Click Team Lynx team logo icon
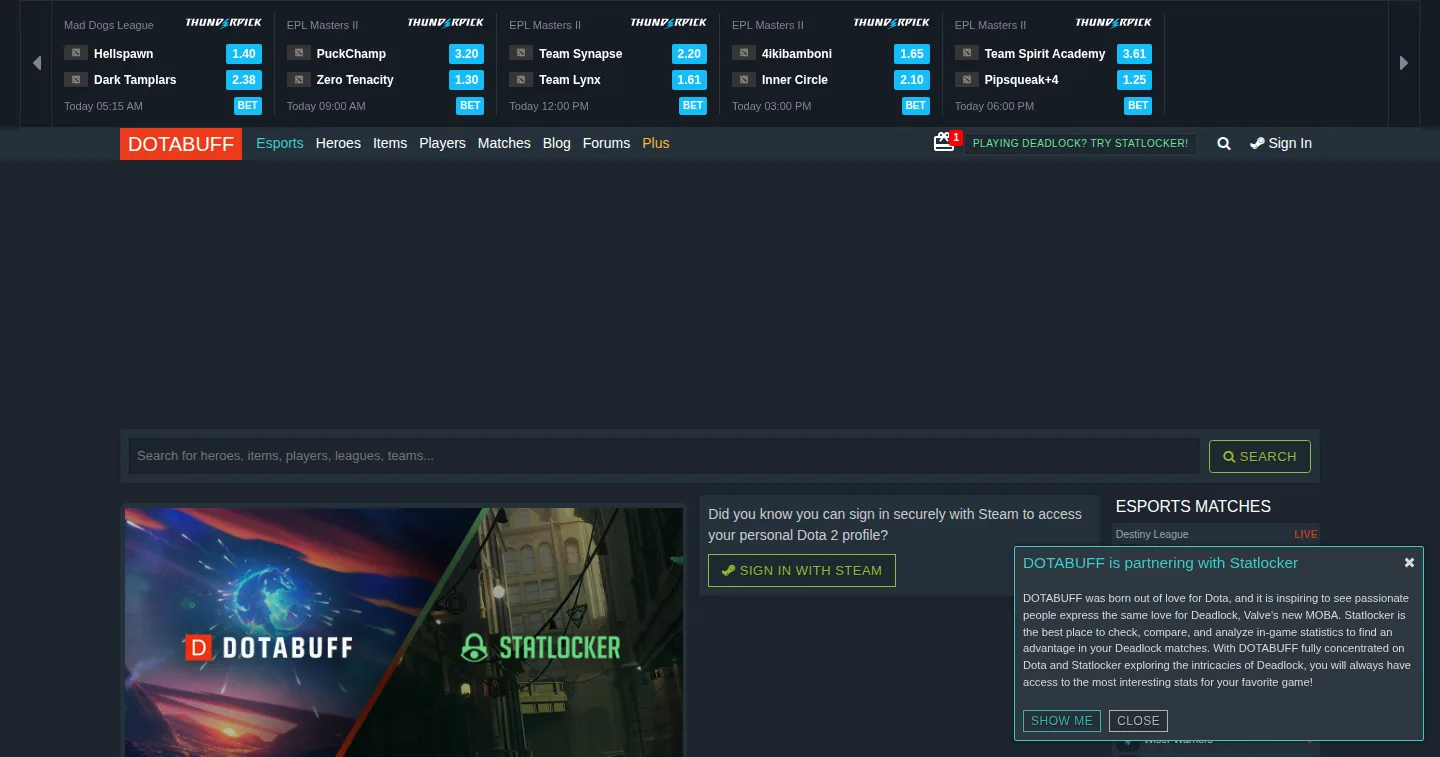The width and height of the screenshot is (1440, 757). tap(521, 79)
